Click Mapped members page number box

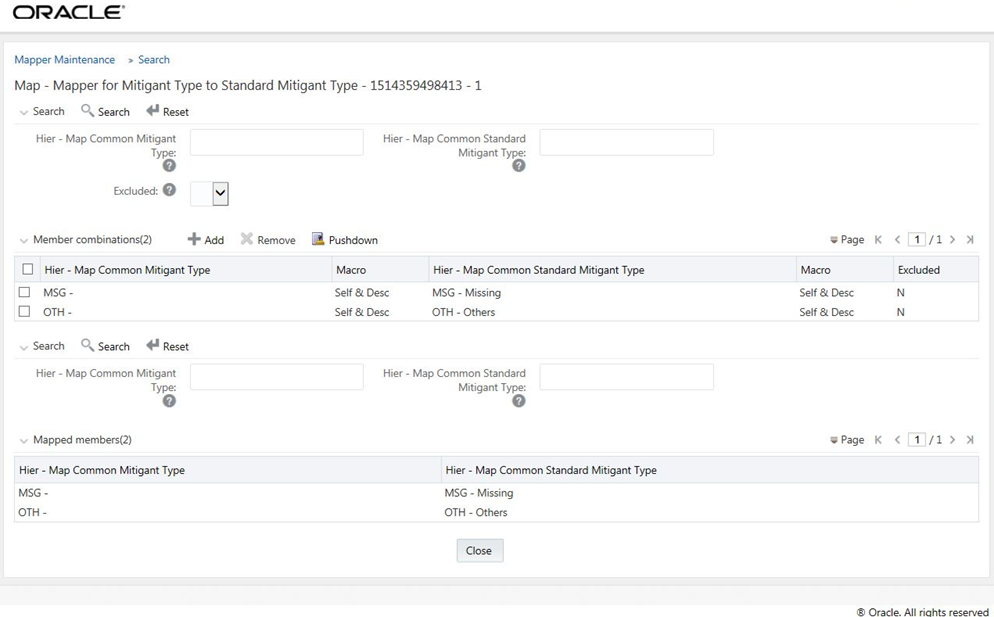coord(917,440)
